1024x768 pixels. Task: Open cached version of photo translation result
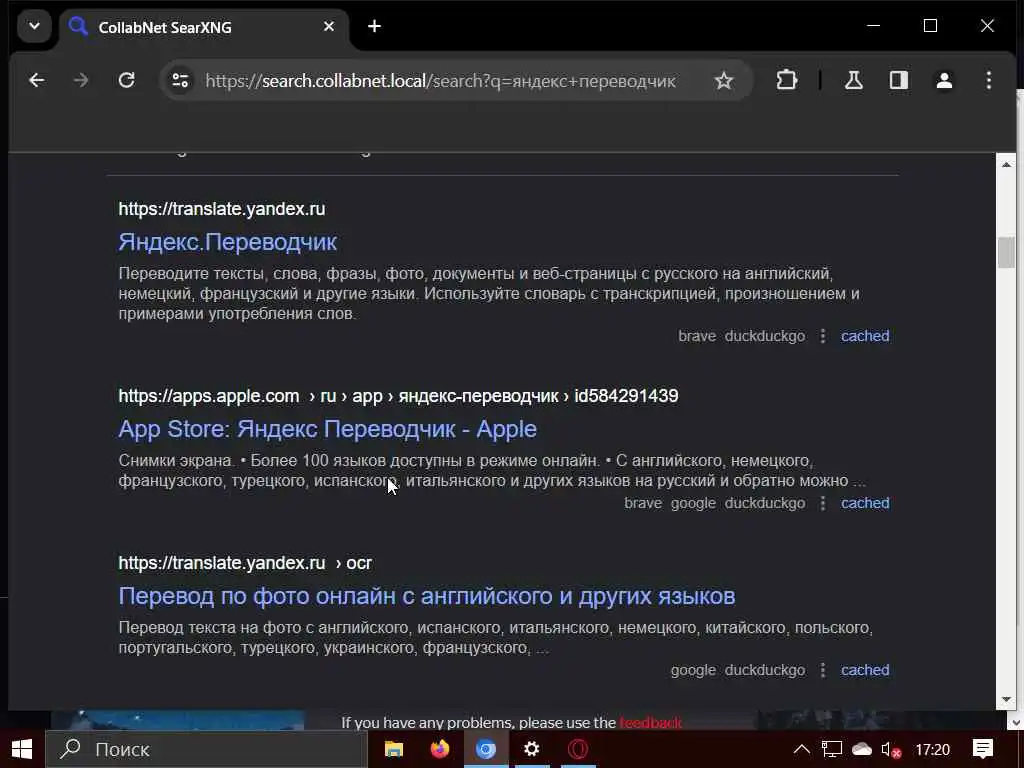coord(865,670)
